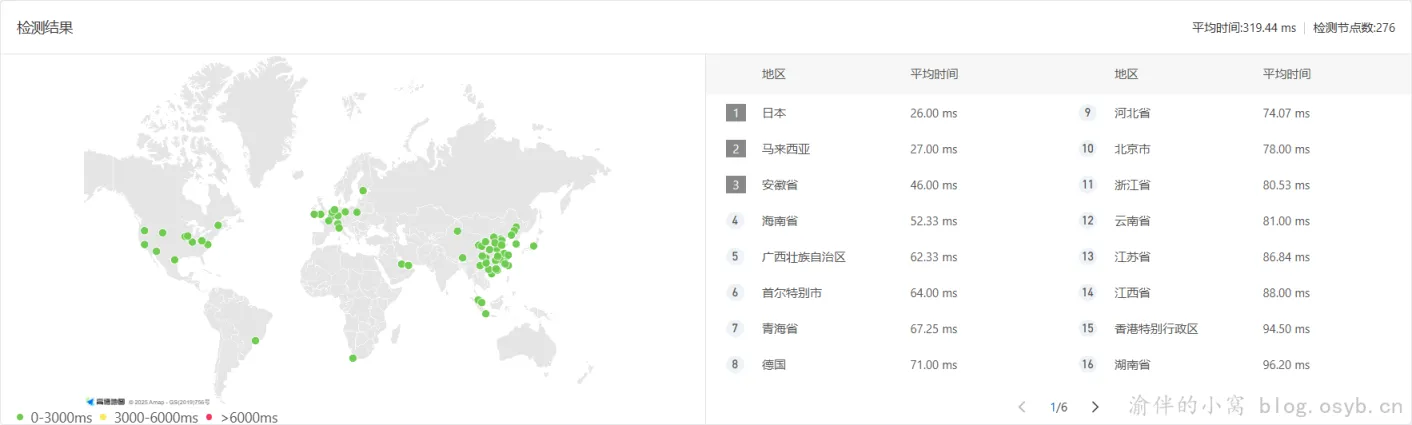Click rank 1 badge for 日本
This screenshot has width=1412, height=425.
coord(736,113)
